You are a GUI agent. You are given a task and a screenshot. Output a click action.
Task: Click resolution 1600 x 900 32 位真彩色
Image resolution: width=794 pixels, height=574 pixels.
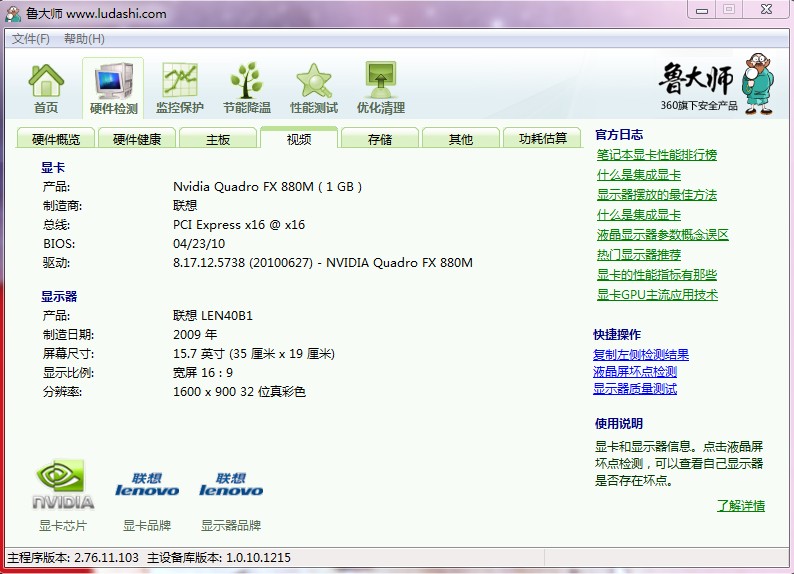[x=239, y=392]
